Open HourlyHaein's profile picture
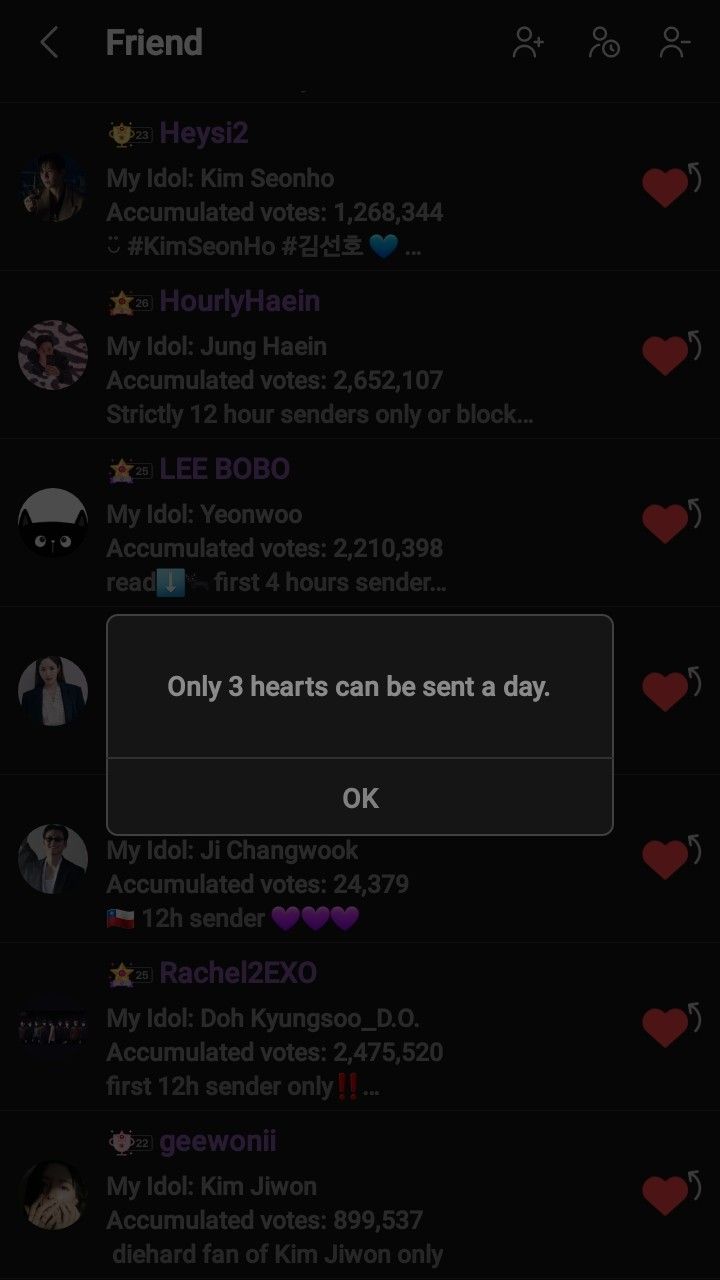Screen dimensions: 720x1280 click(x=53, y=355)
